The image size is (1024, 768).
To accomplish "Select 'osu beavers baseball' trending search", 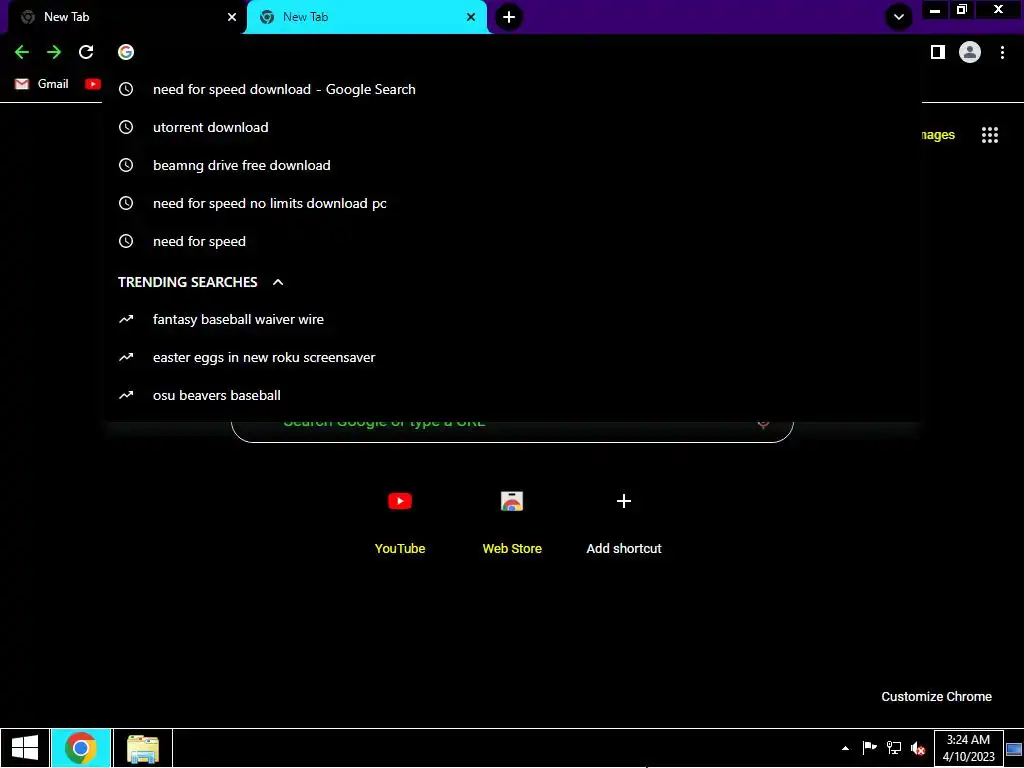I will [x=512, y=395].
